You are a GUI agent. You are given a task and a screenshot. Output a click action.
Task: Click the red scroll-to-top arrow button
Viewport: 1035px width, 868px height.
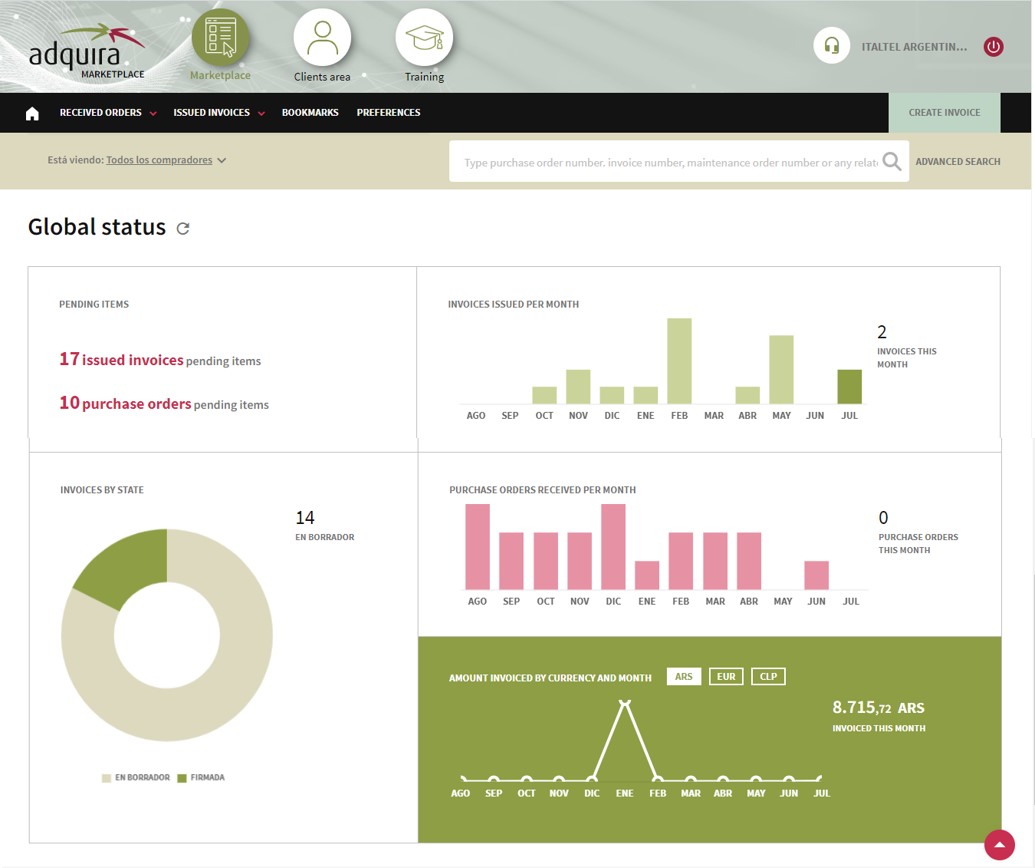999,844
